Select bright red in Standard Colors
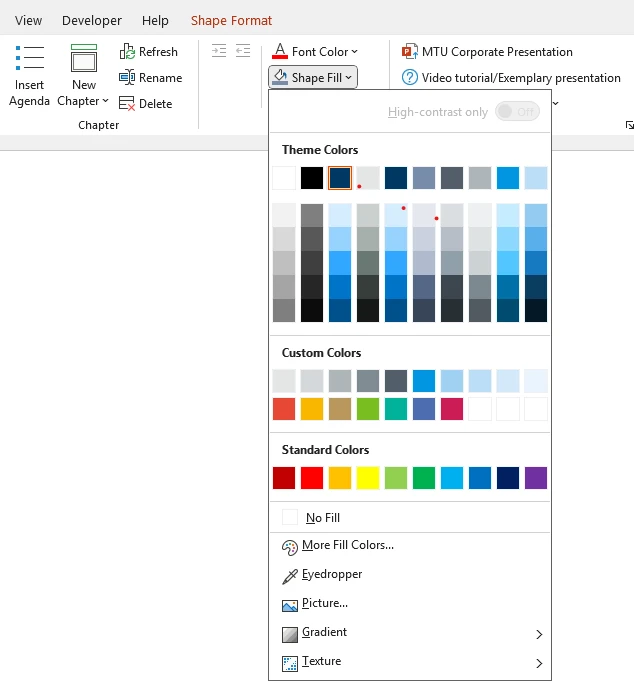 (x=312, y=478)
